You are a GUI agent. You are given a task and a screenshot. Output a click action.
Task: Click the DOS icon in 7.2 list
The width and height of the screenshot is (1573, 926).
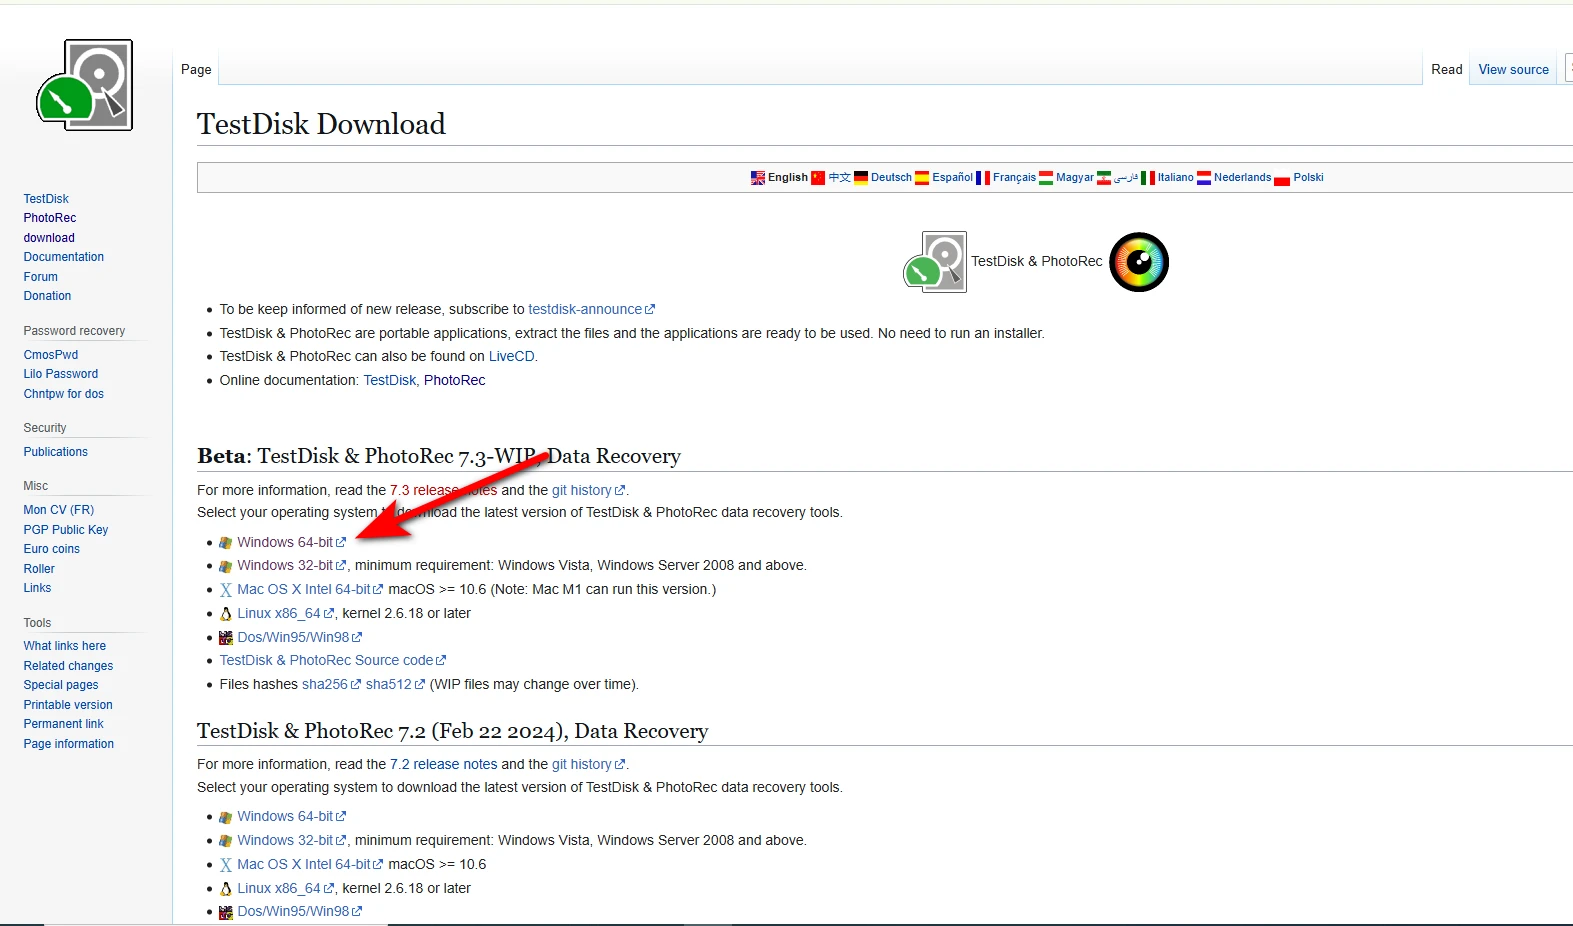[226, 912]
